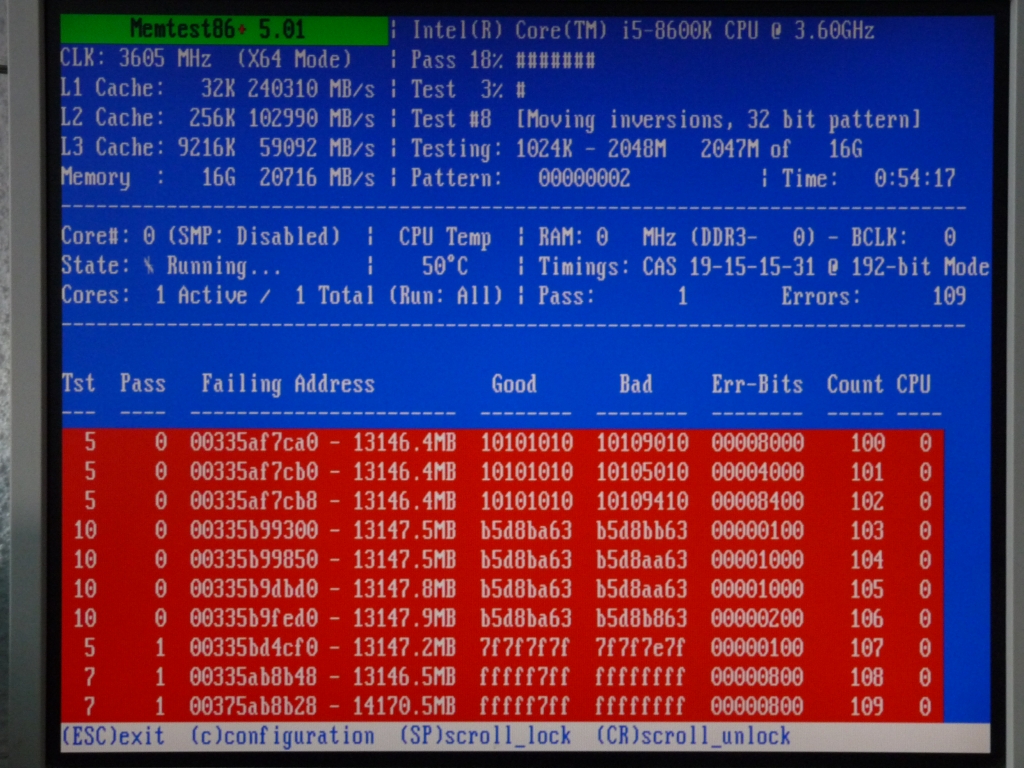Click failing address 00335b9dbd0

point(254,588)
